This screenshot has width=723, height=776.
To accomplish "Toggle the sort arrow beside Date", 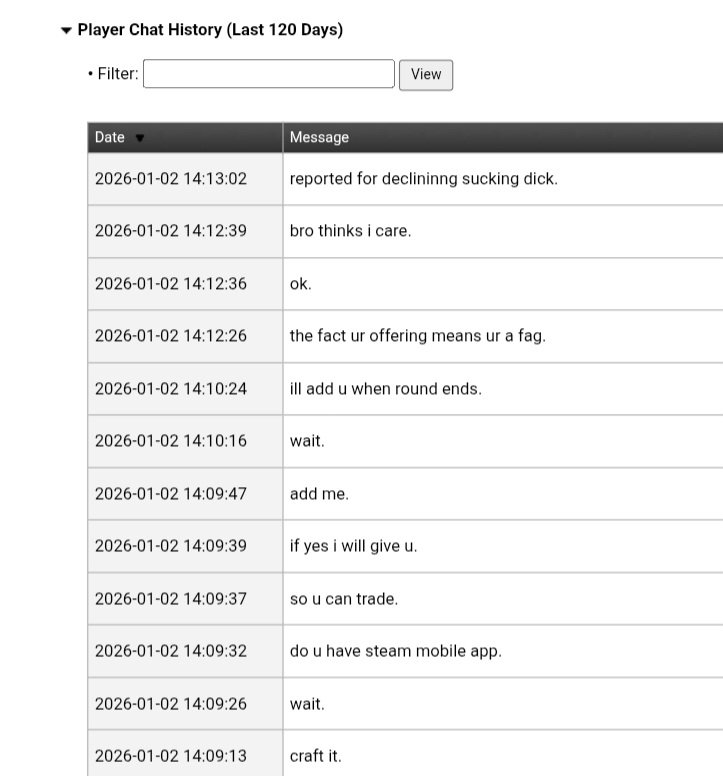I will [140, 138].
